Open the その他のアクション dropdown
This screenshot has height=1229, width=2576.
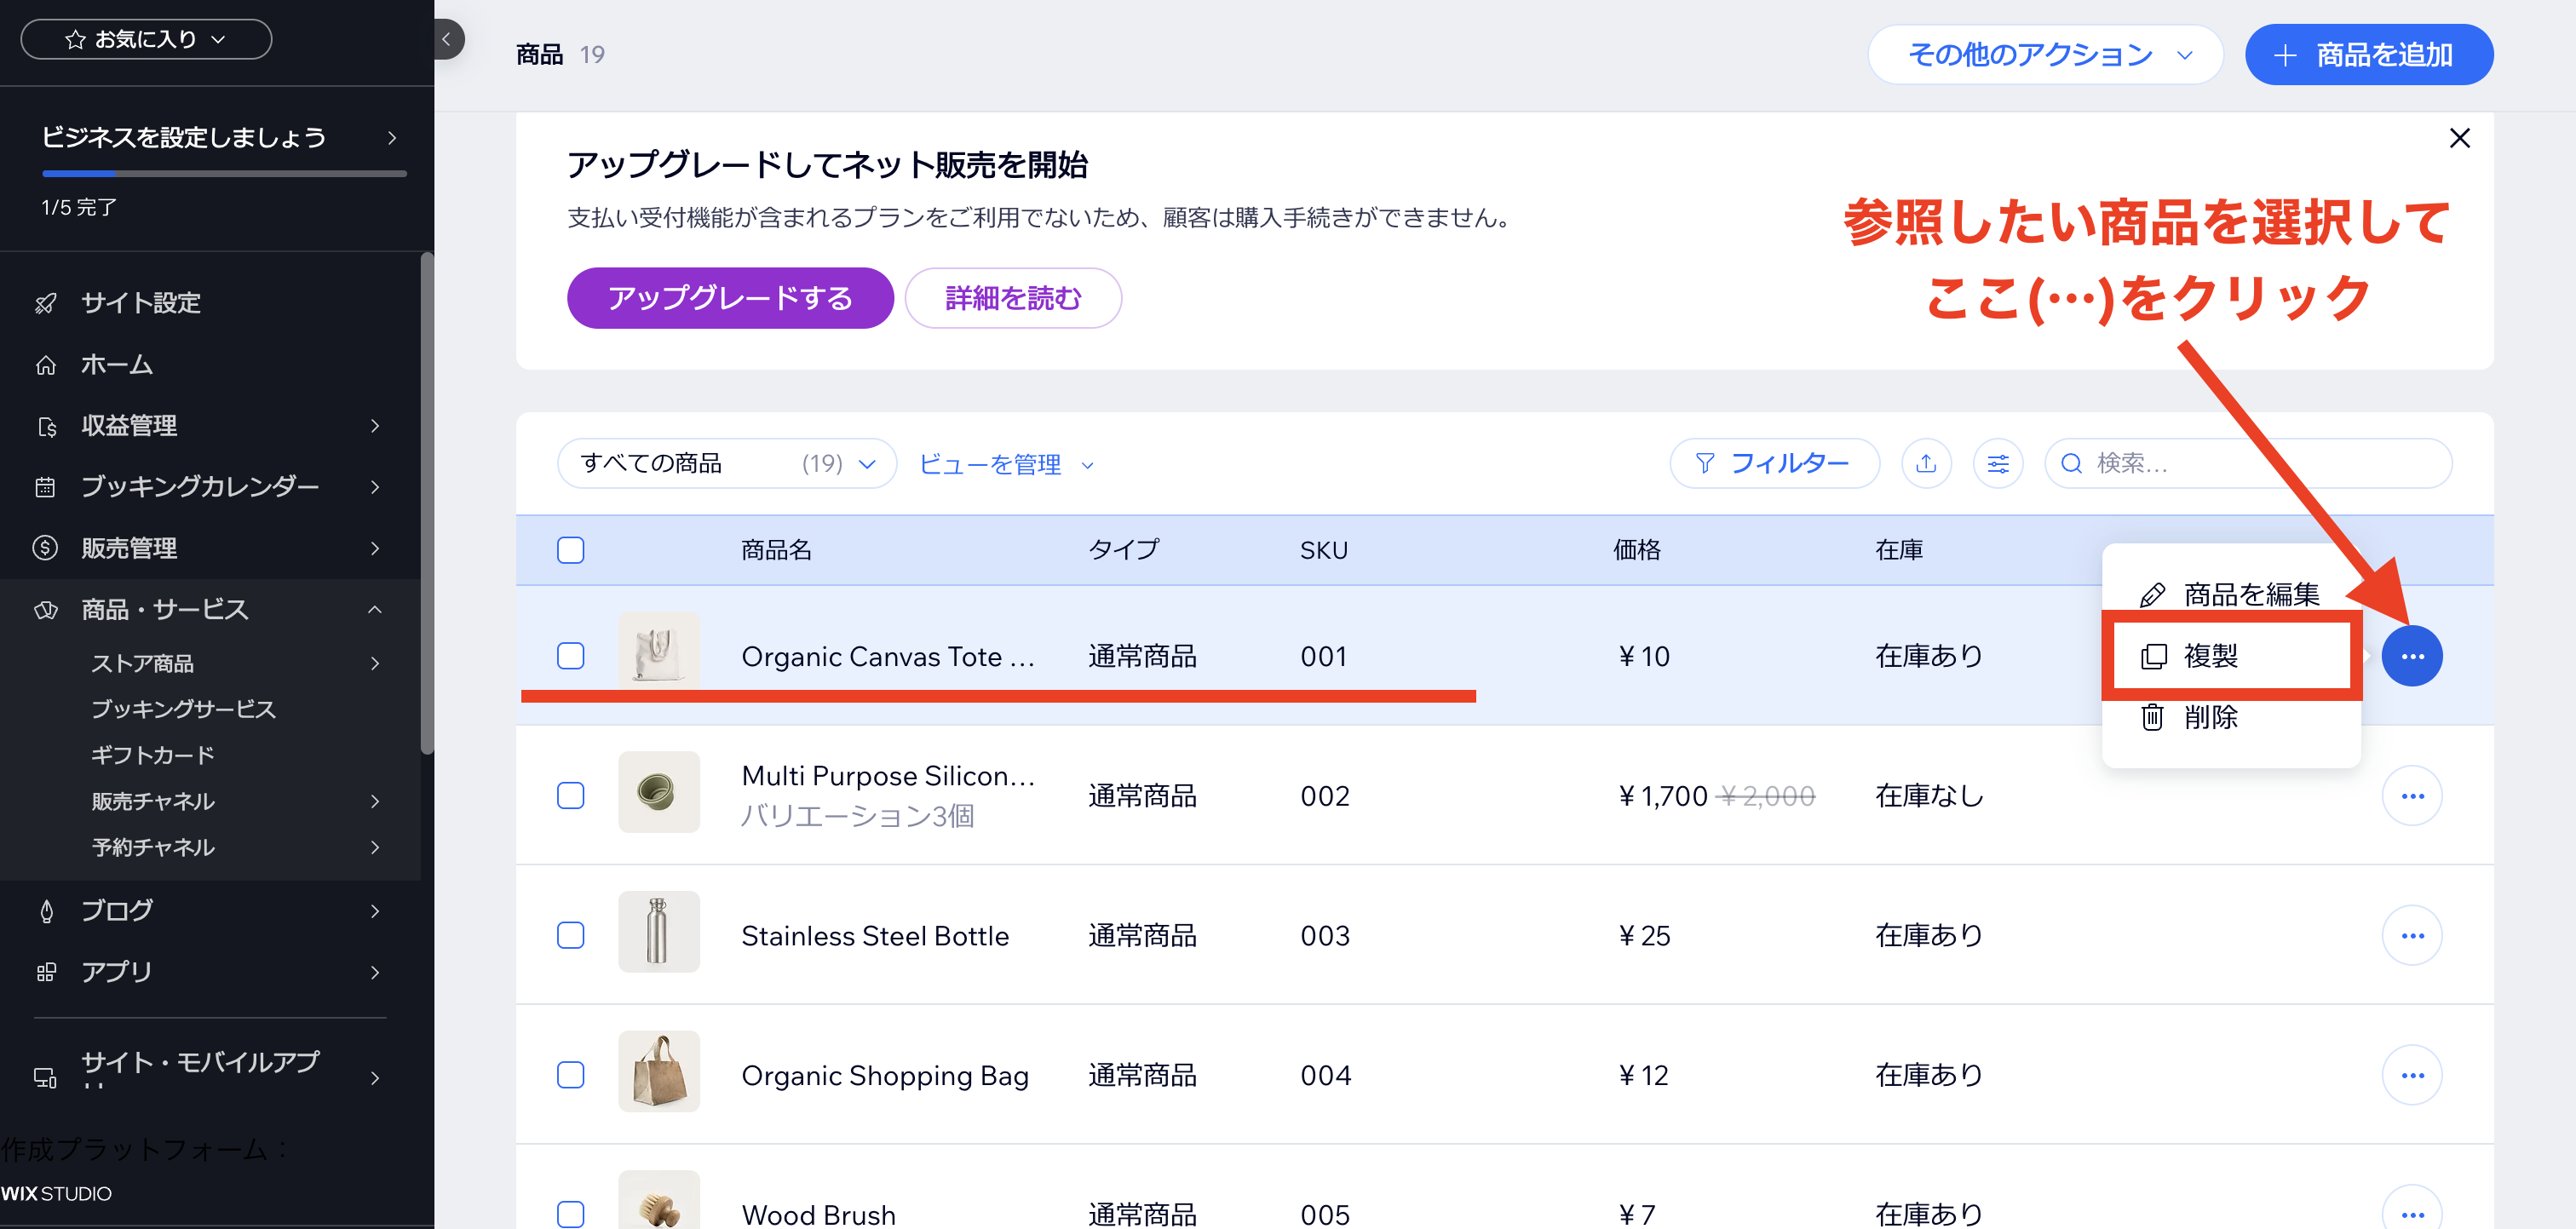(2045, 54)
